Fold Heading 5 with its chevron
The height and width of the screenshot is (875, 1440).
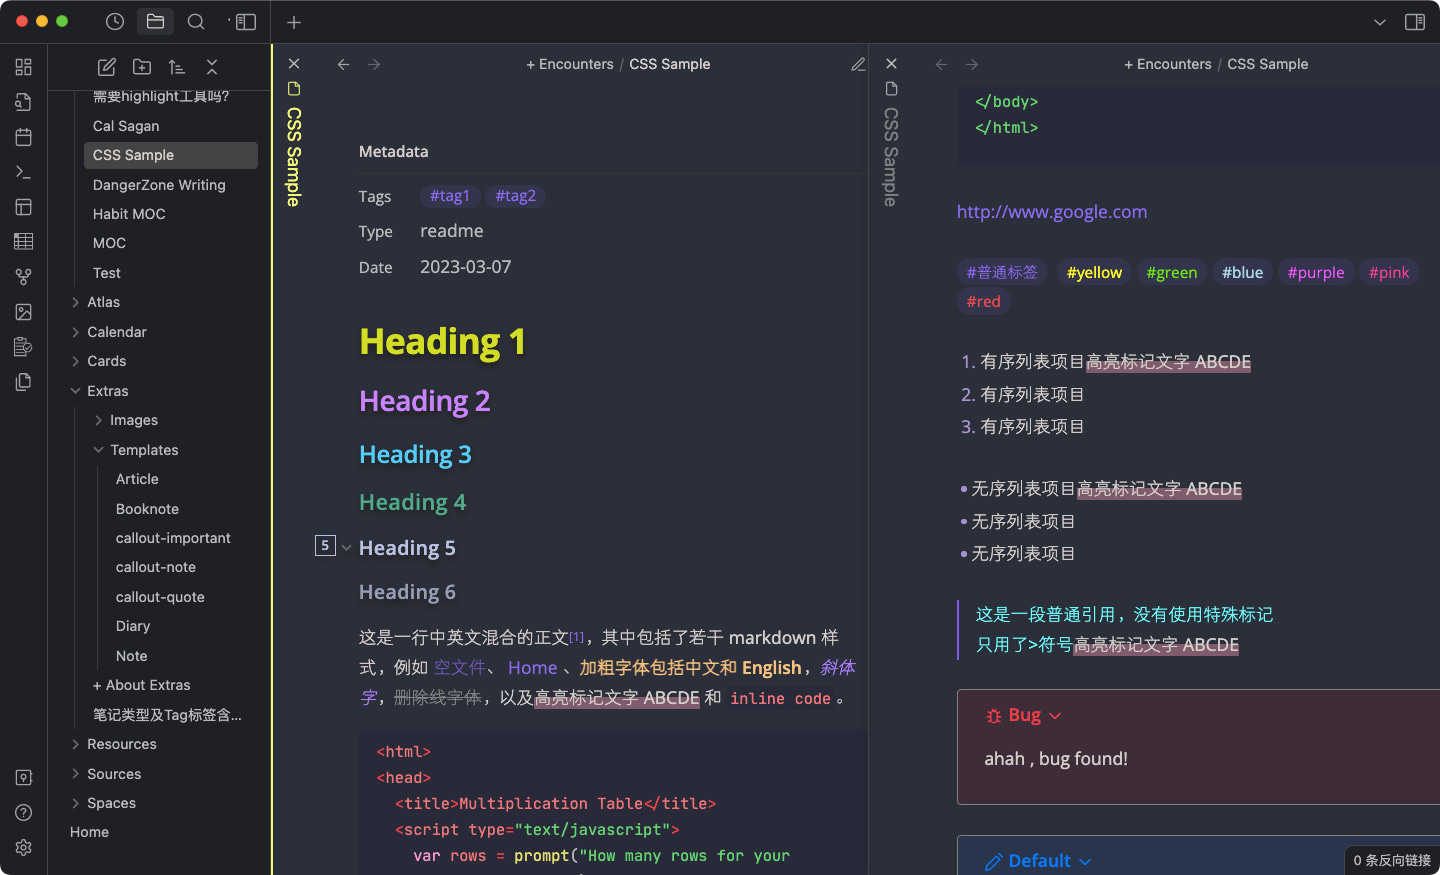pyautogui.click(x=346, y=548)
